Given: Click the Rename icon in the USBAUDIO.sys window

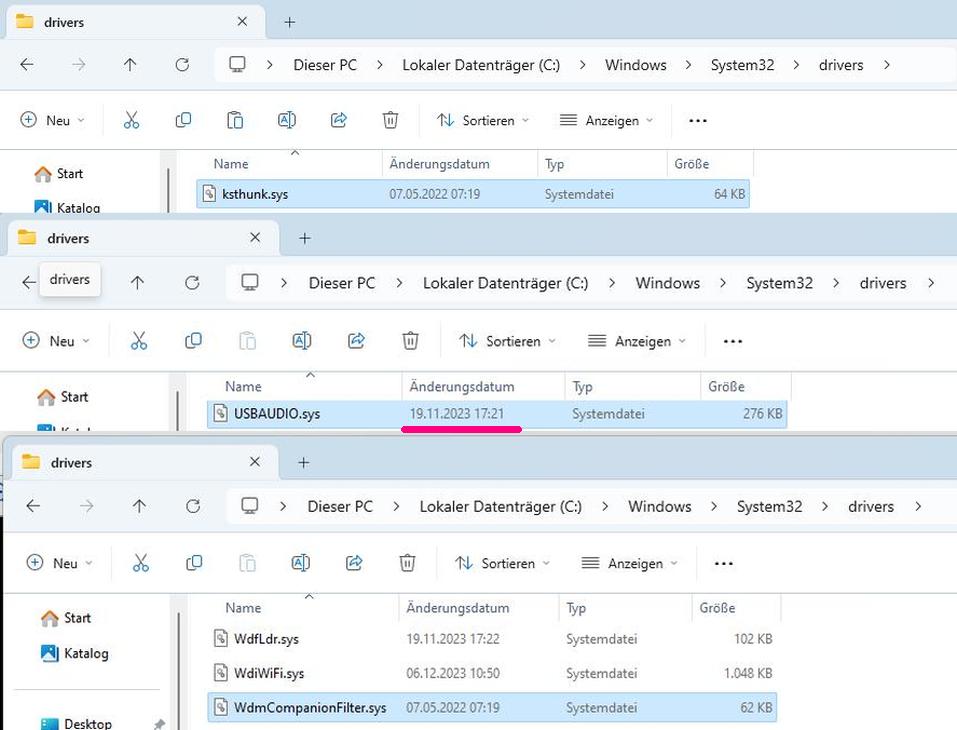Looking at the screenshot, I should click(301, 341).
